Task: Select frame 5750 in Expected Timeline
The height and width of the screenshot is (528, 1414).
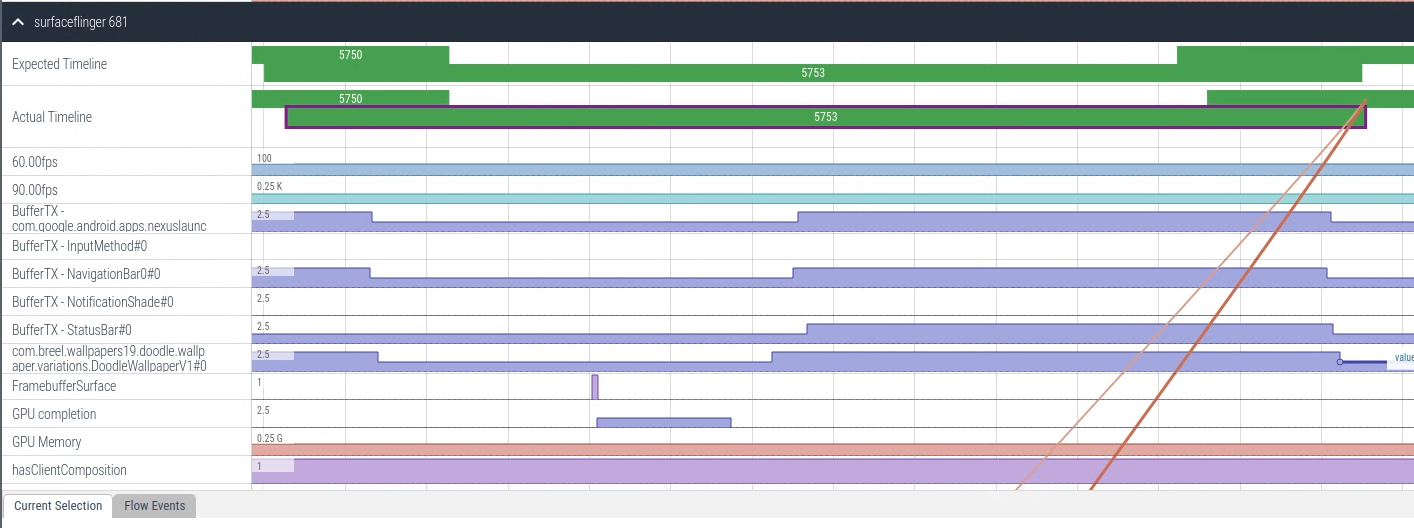Action: click(350, 55)
